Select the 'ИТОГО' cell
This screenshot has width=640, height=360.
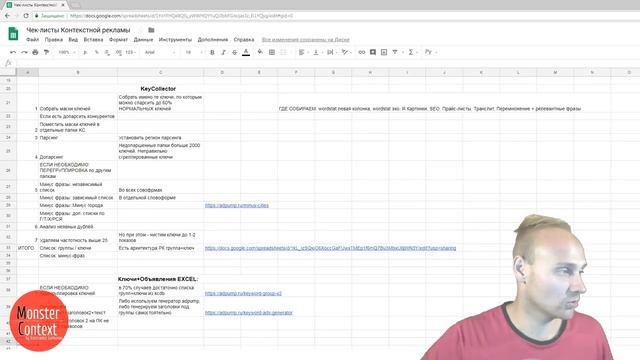(x=27, y=248)
